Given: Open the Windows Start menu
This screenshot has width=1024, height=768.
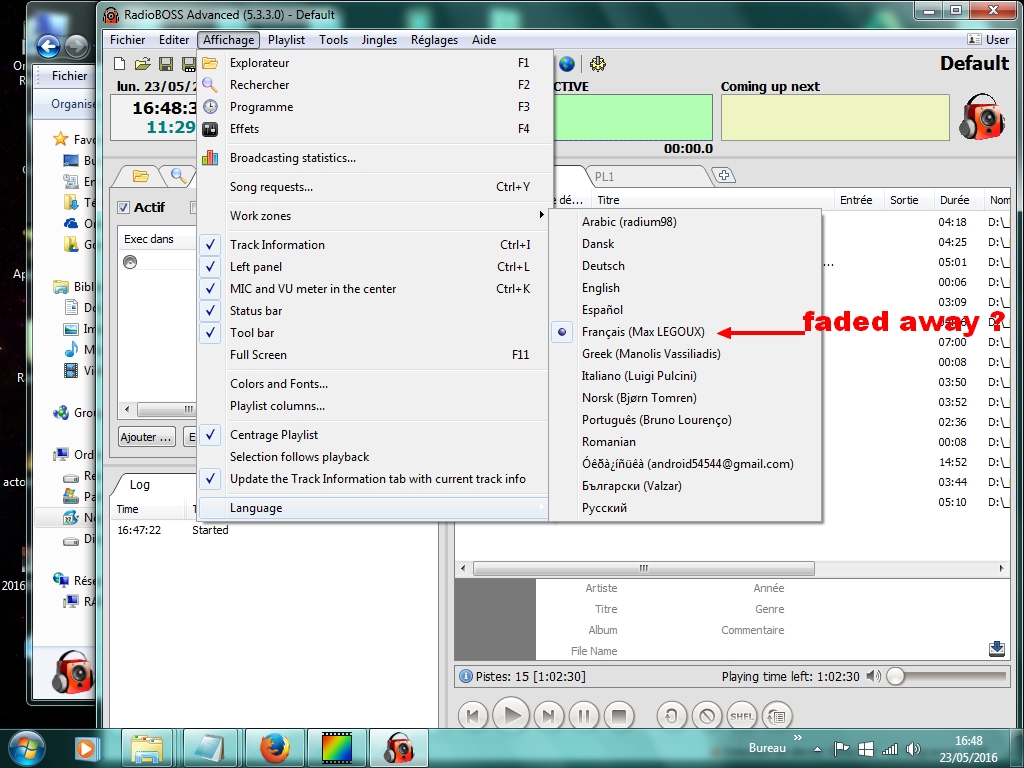Looking at the screenshot, I should coord(26,748).
